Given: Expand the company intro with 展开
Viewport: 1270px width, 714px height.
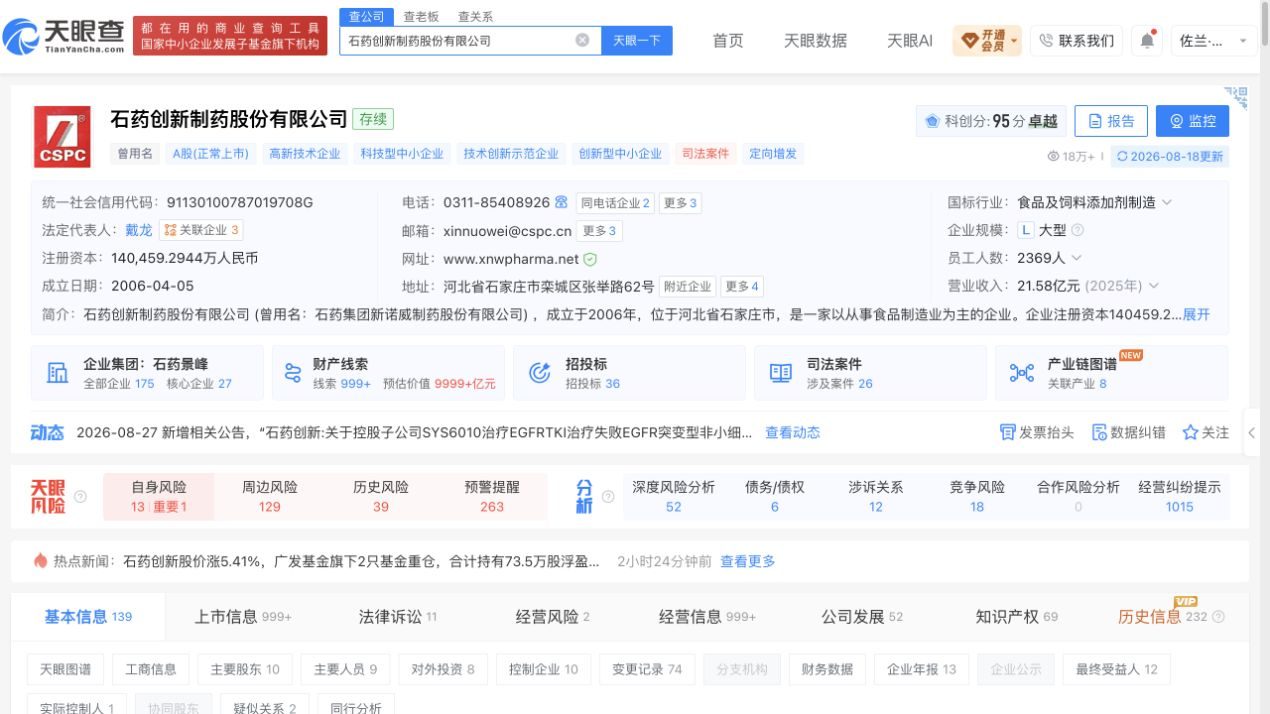Looking at the screenshot, I should (1196, 314).
